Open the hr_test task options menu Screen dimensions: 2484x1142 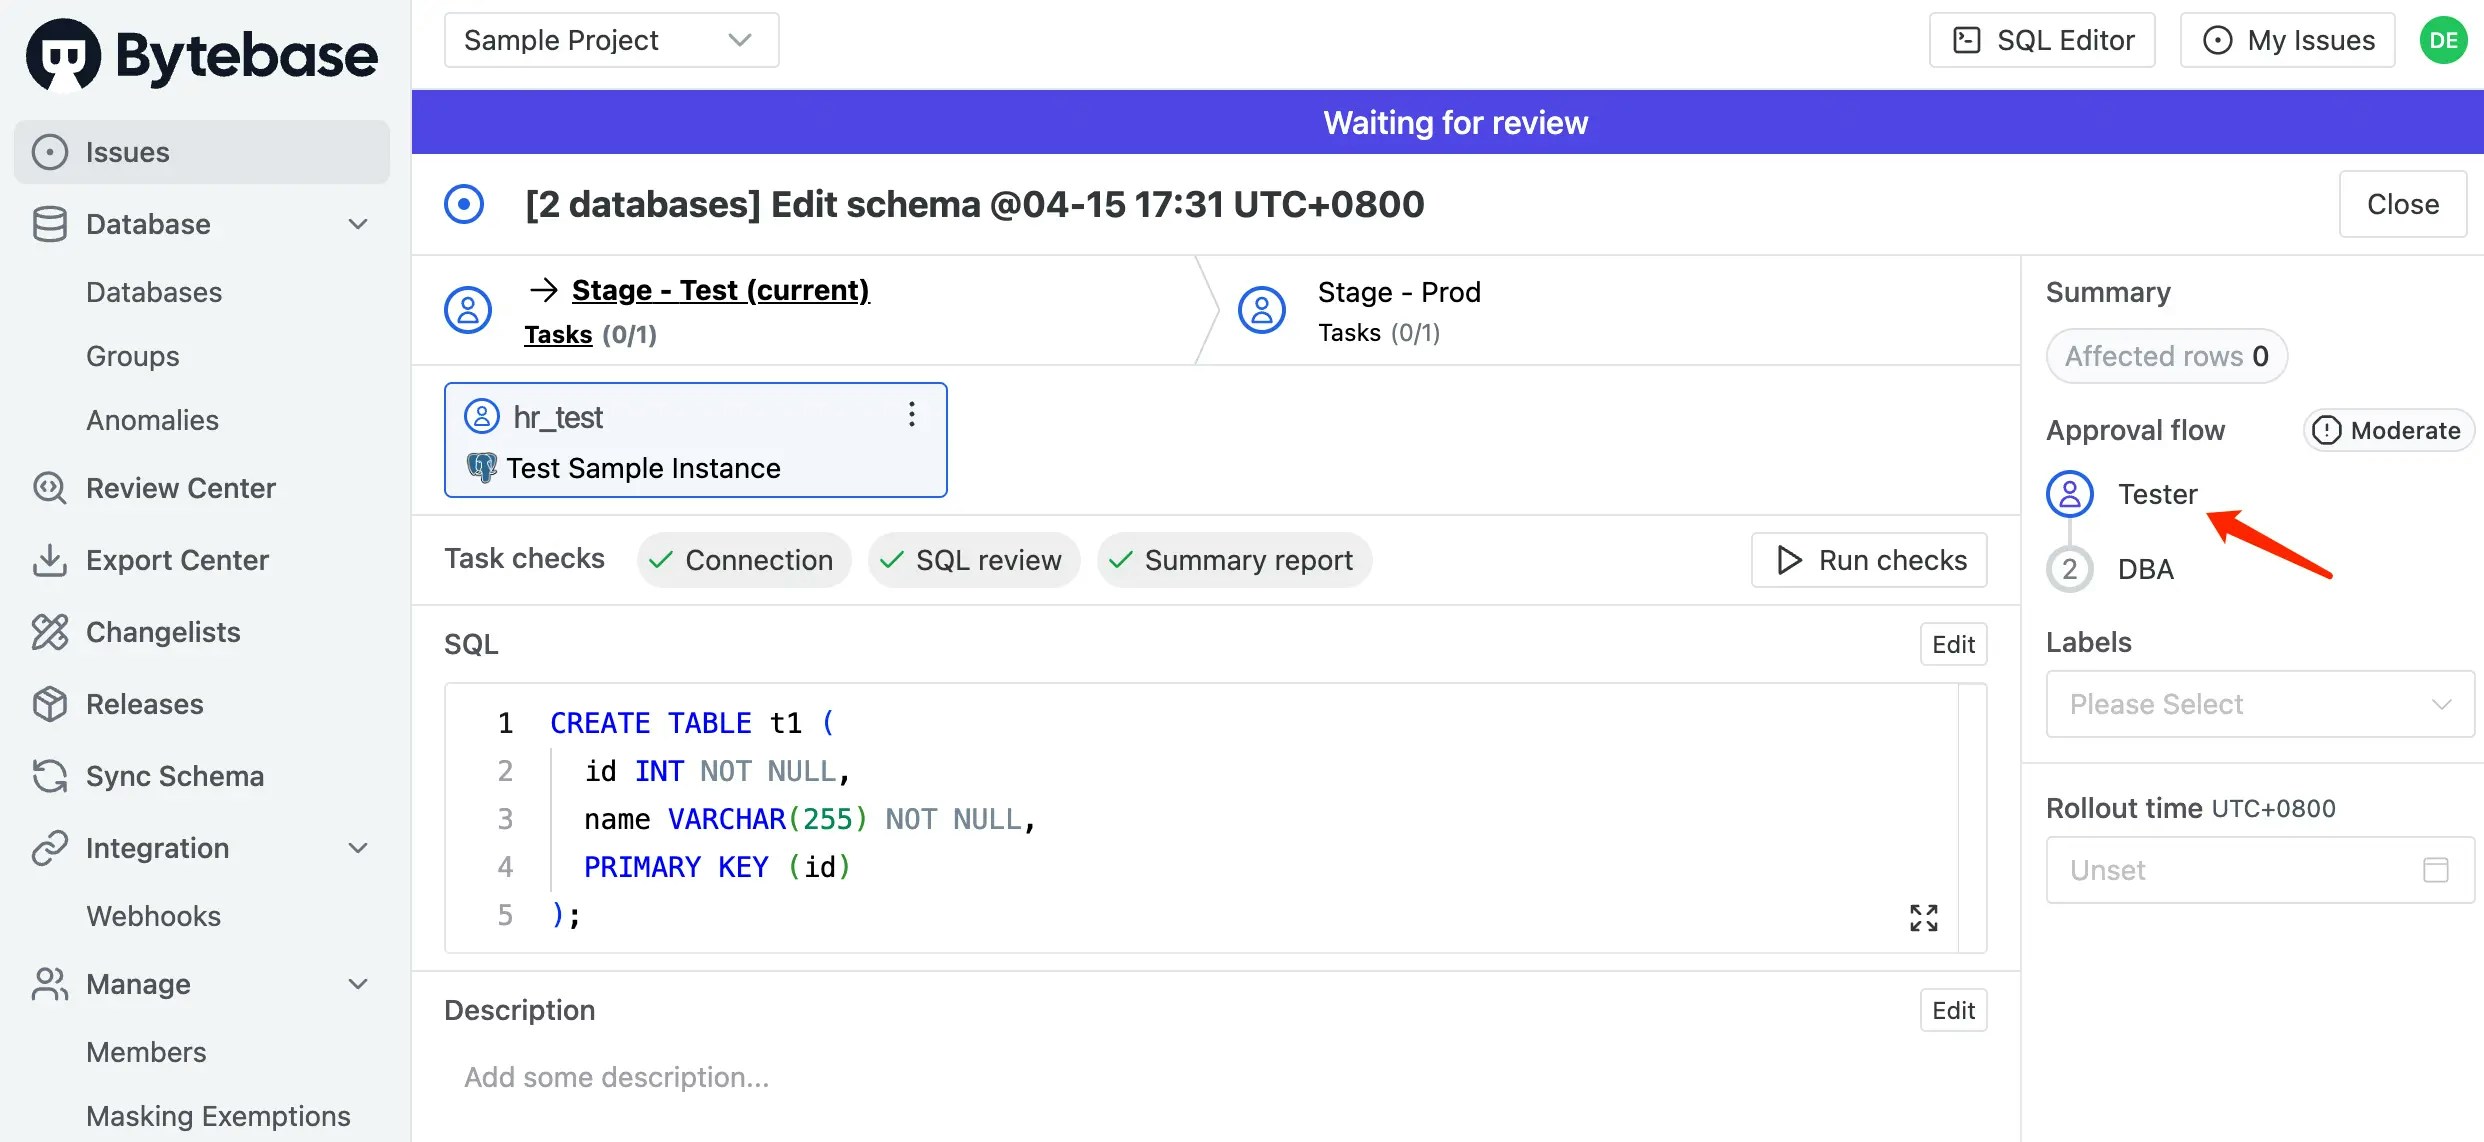click(911, 413)
